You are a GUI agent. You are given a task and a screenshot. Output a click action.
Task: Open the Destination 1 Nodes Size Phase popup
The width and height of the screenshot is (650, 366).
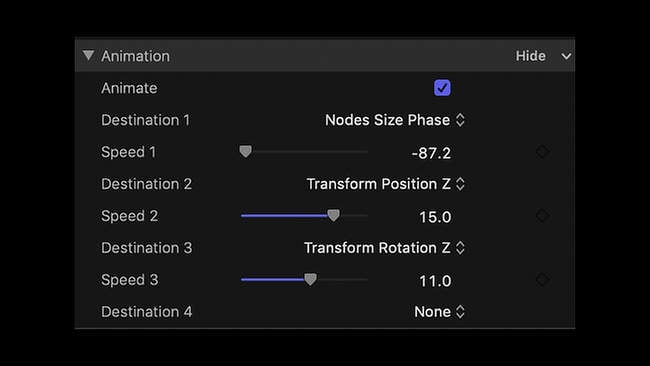tap(395, 120)
